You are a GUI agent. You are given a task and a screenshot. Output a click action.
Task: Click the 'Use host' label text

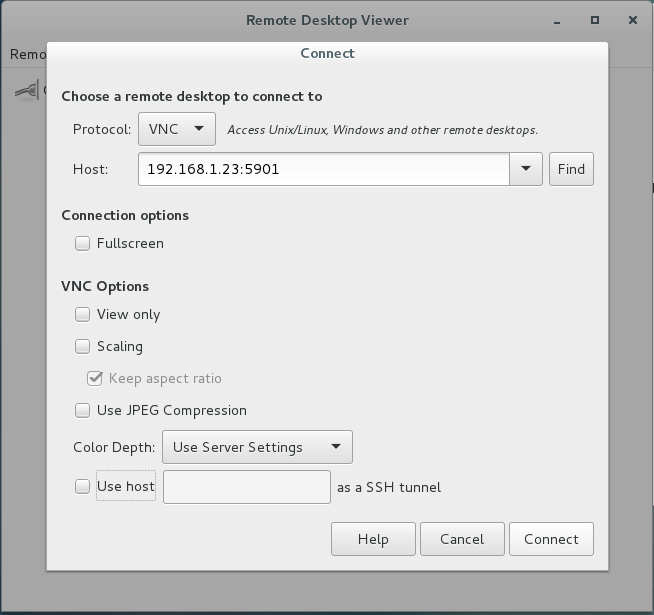126,486
